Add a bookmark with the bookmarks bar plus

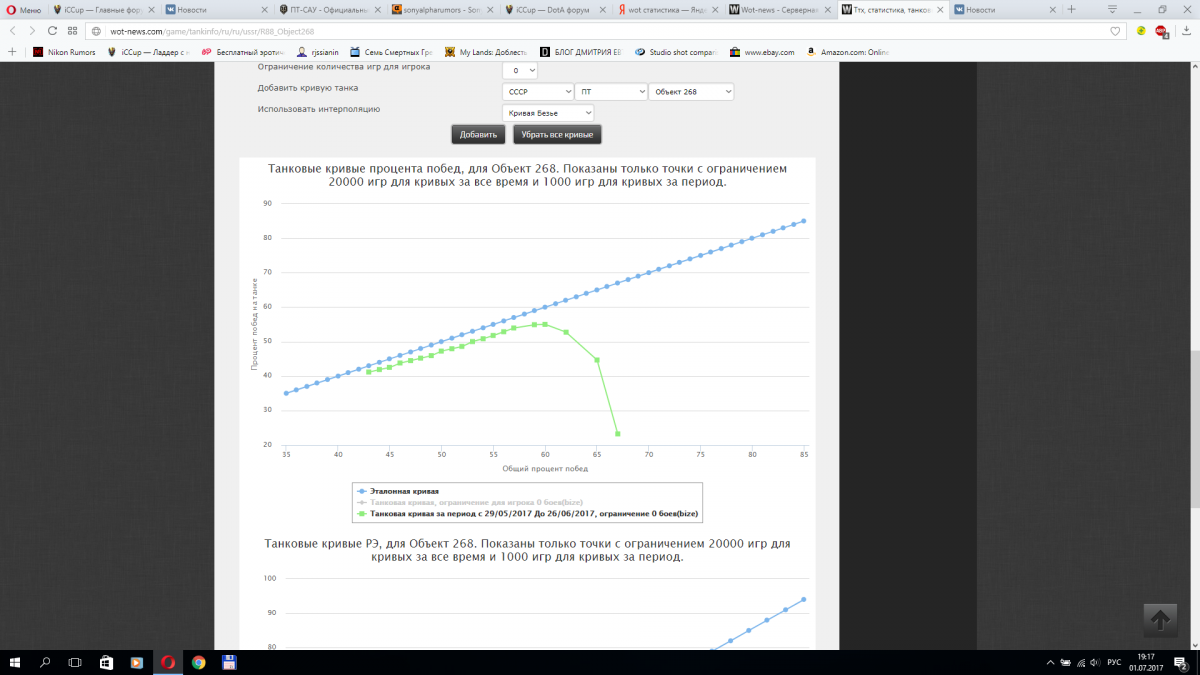point(12,52)
